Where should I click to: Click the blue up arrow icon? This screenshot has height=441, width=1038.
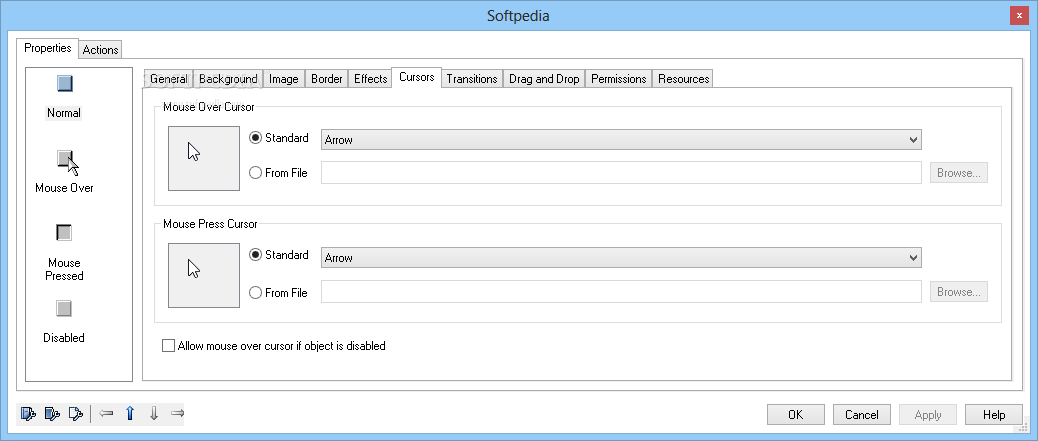(130, 414)
